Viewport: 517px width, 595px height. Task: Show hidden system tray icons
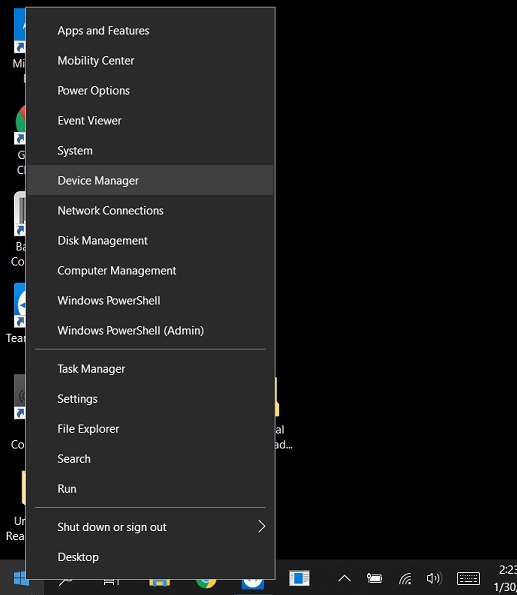click(x=344, y=579)
